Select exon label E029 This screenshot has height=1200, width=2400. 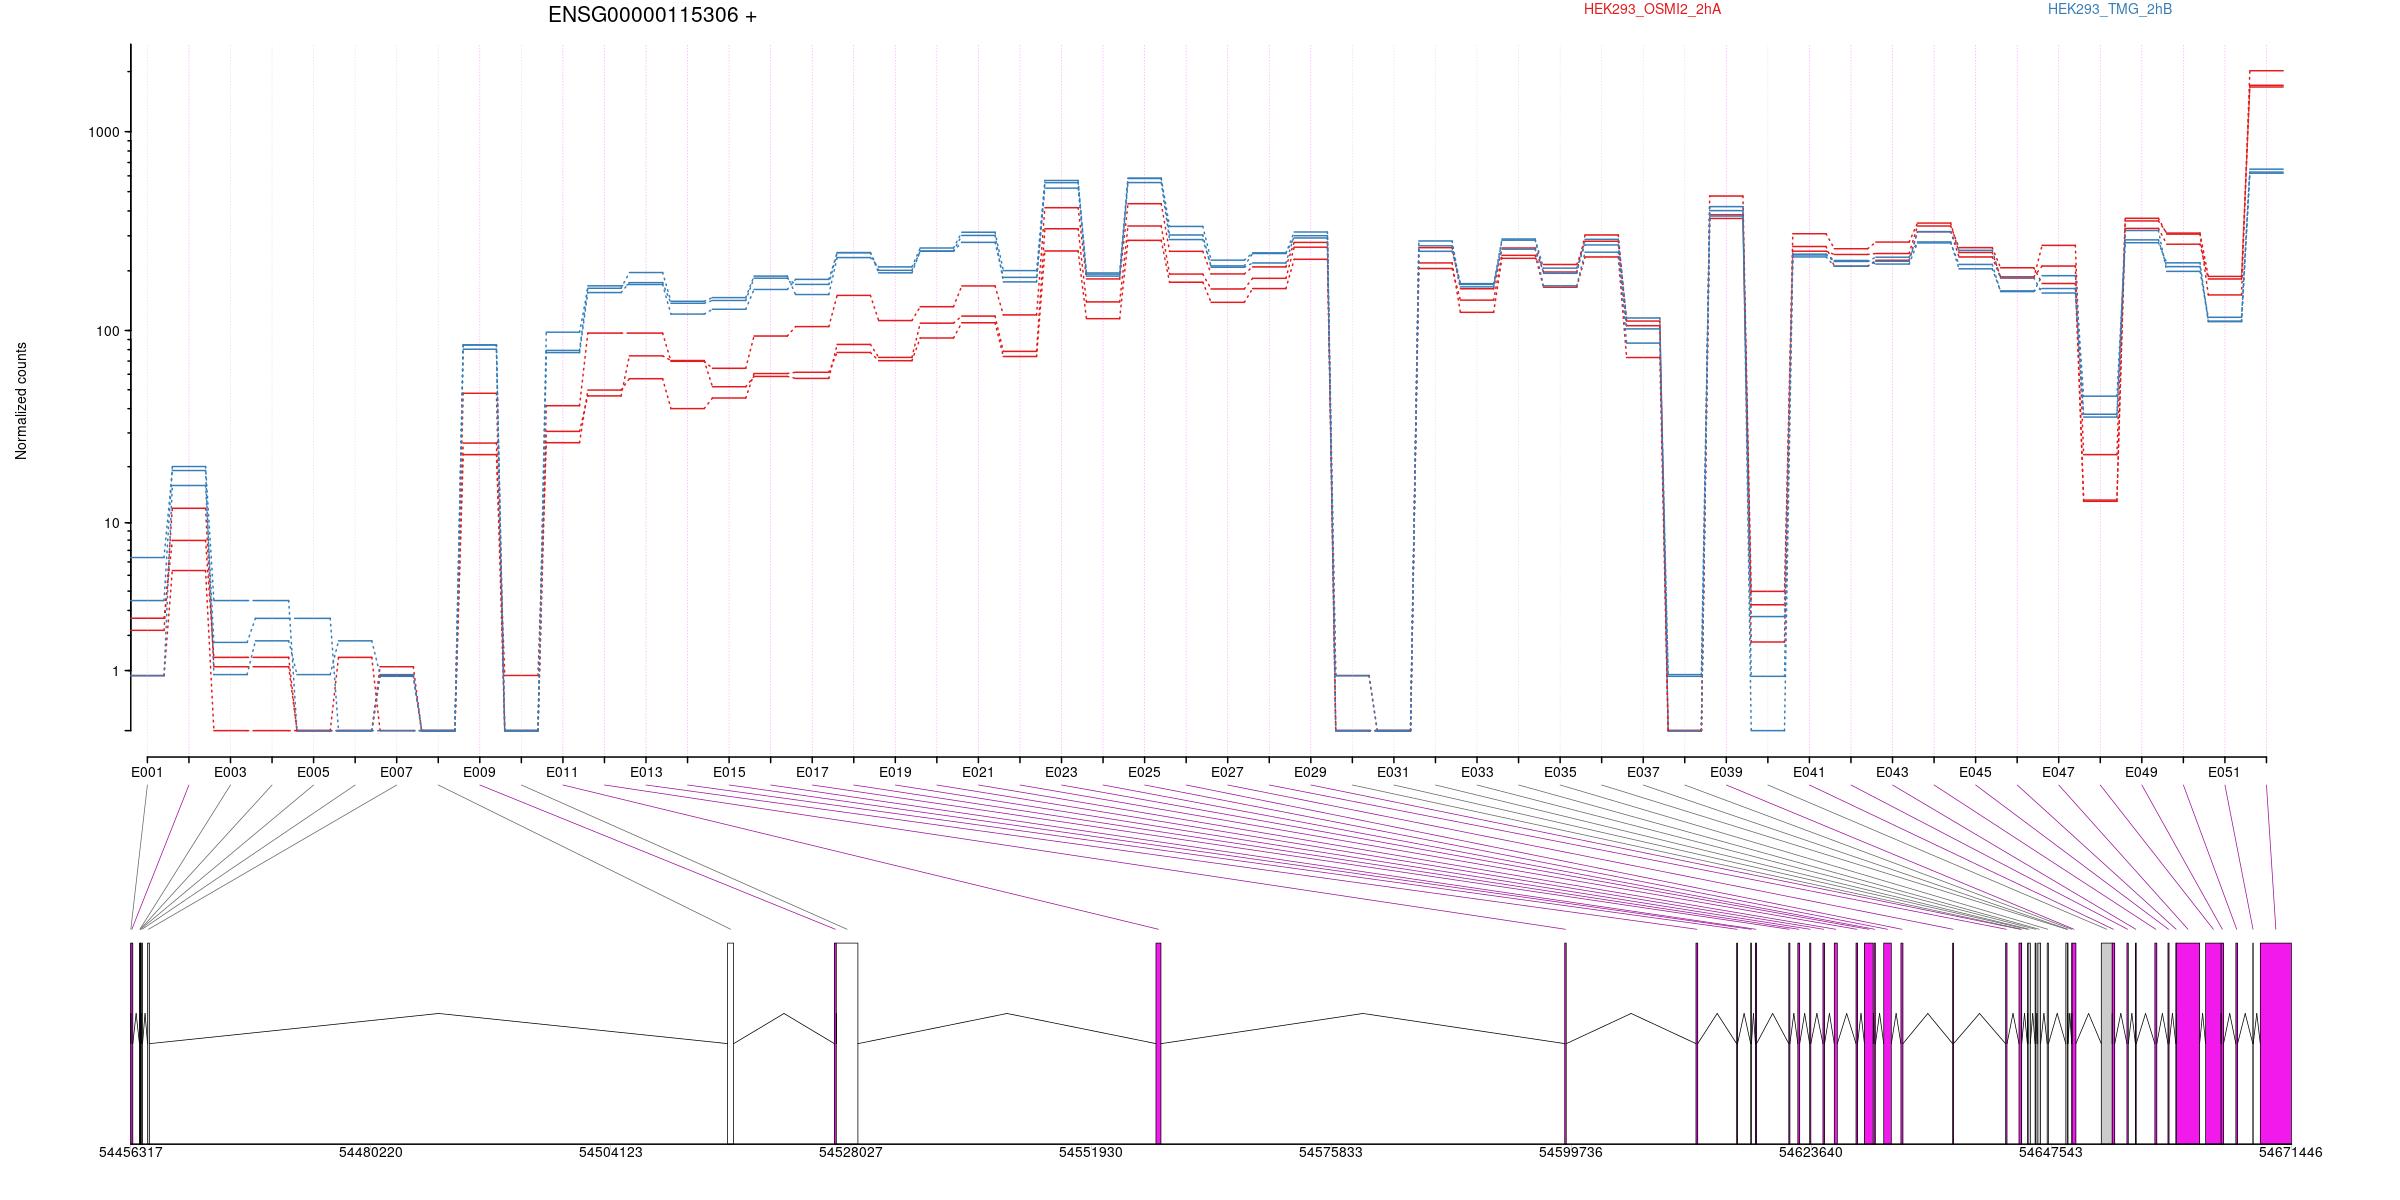pos(1310,772)
